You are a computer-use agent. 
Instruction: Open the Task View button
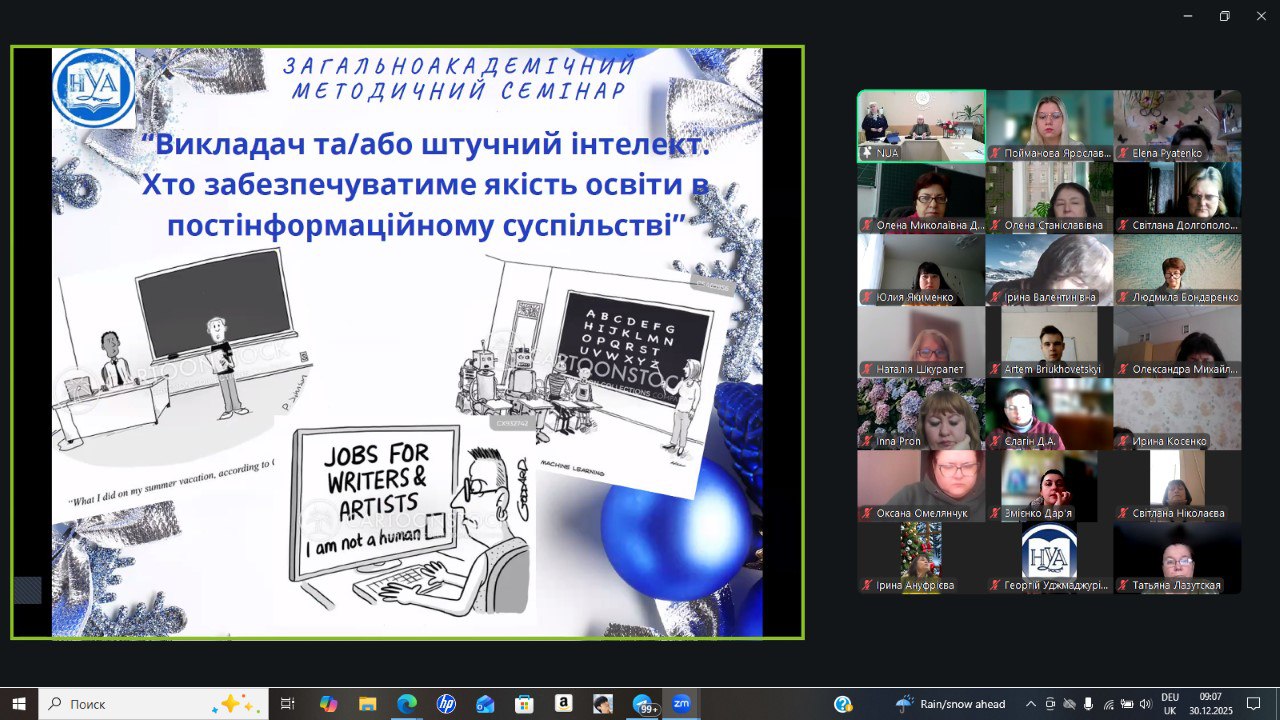click(x=288, y=704)
